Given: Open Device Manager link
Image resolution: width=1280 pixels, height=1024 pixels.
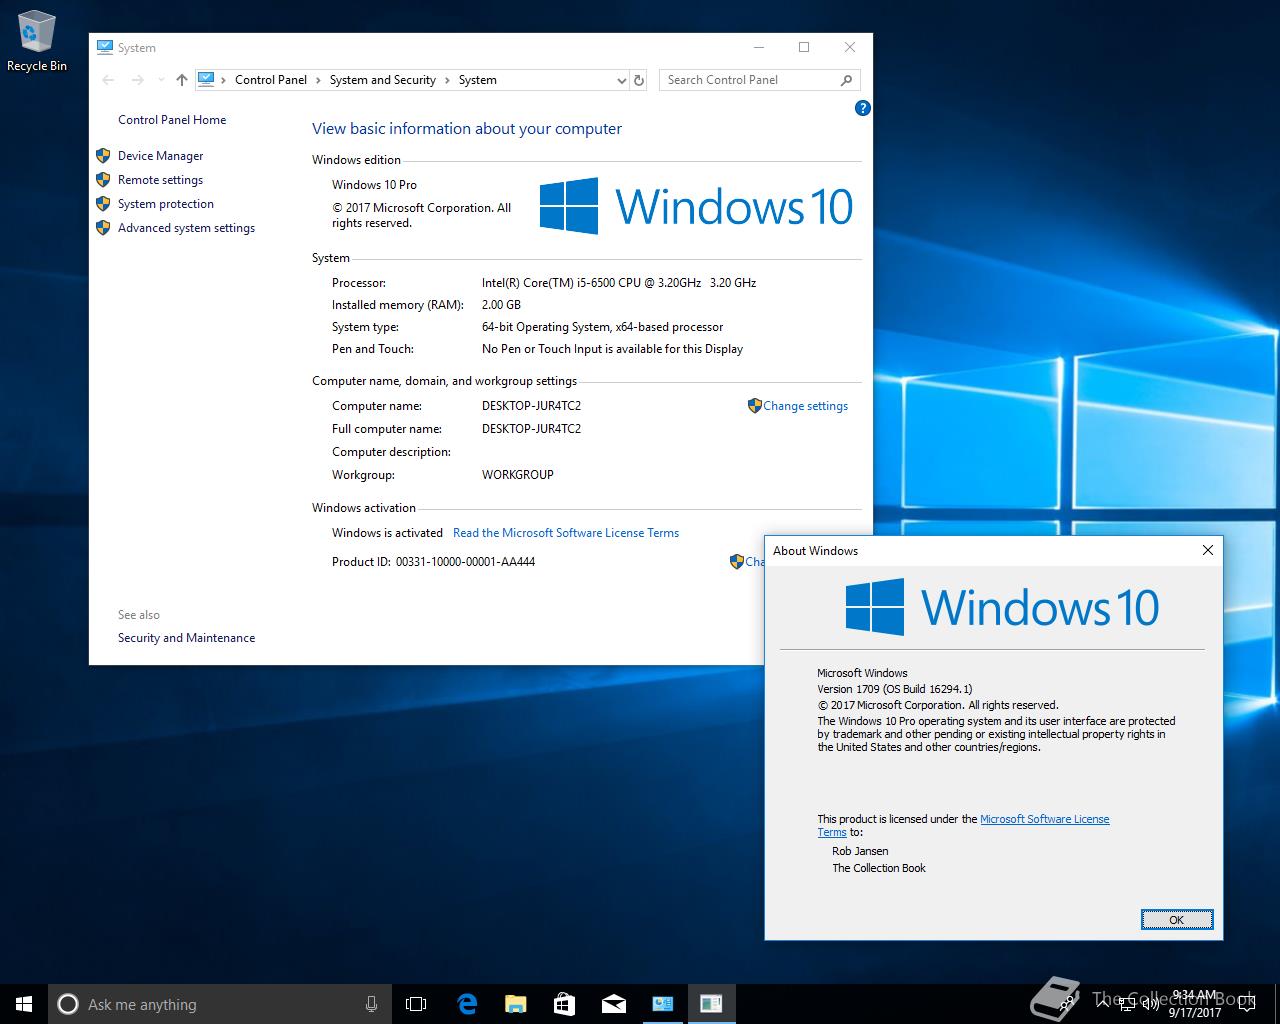Looking at the screenshot, I should pos(160,156).
